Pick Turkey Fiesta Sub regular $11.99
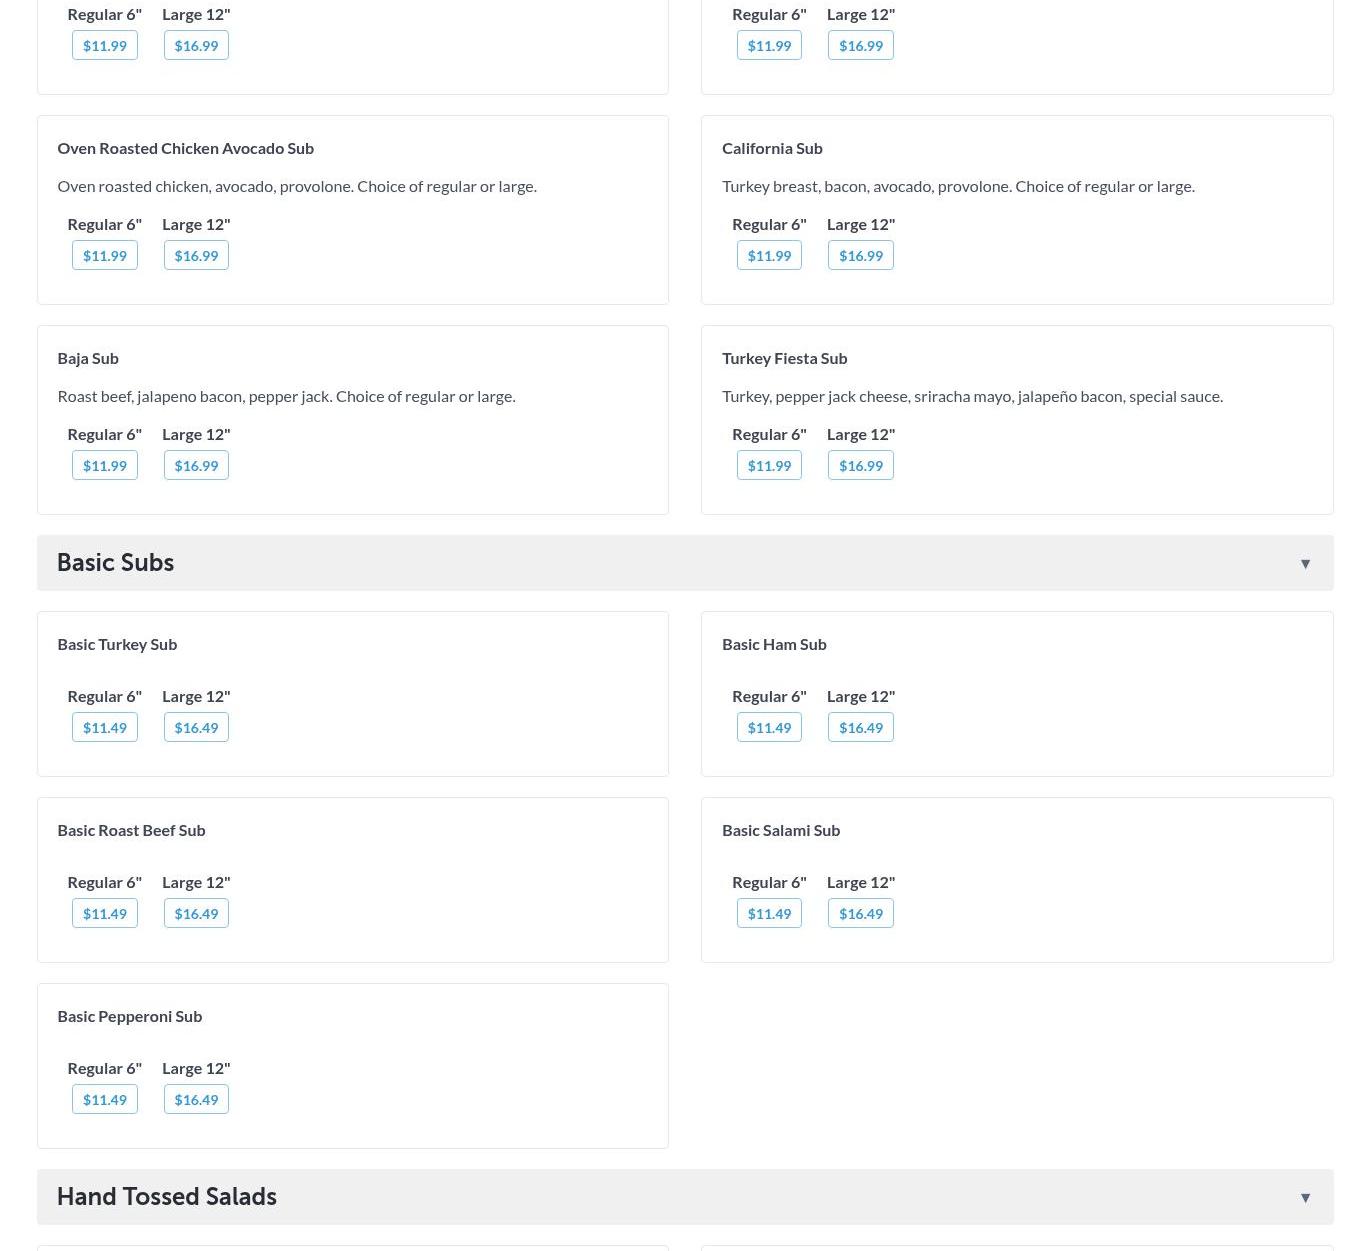Viewport: 1370px width, 1251px height. [769, 466]
